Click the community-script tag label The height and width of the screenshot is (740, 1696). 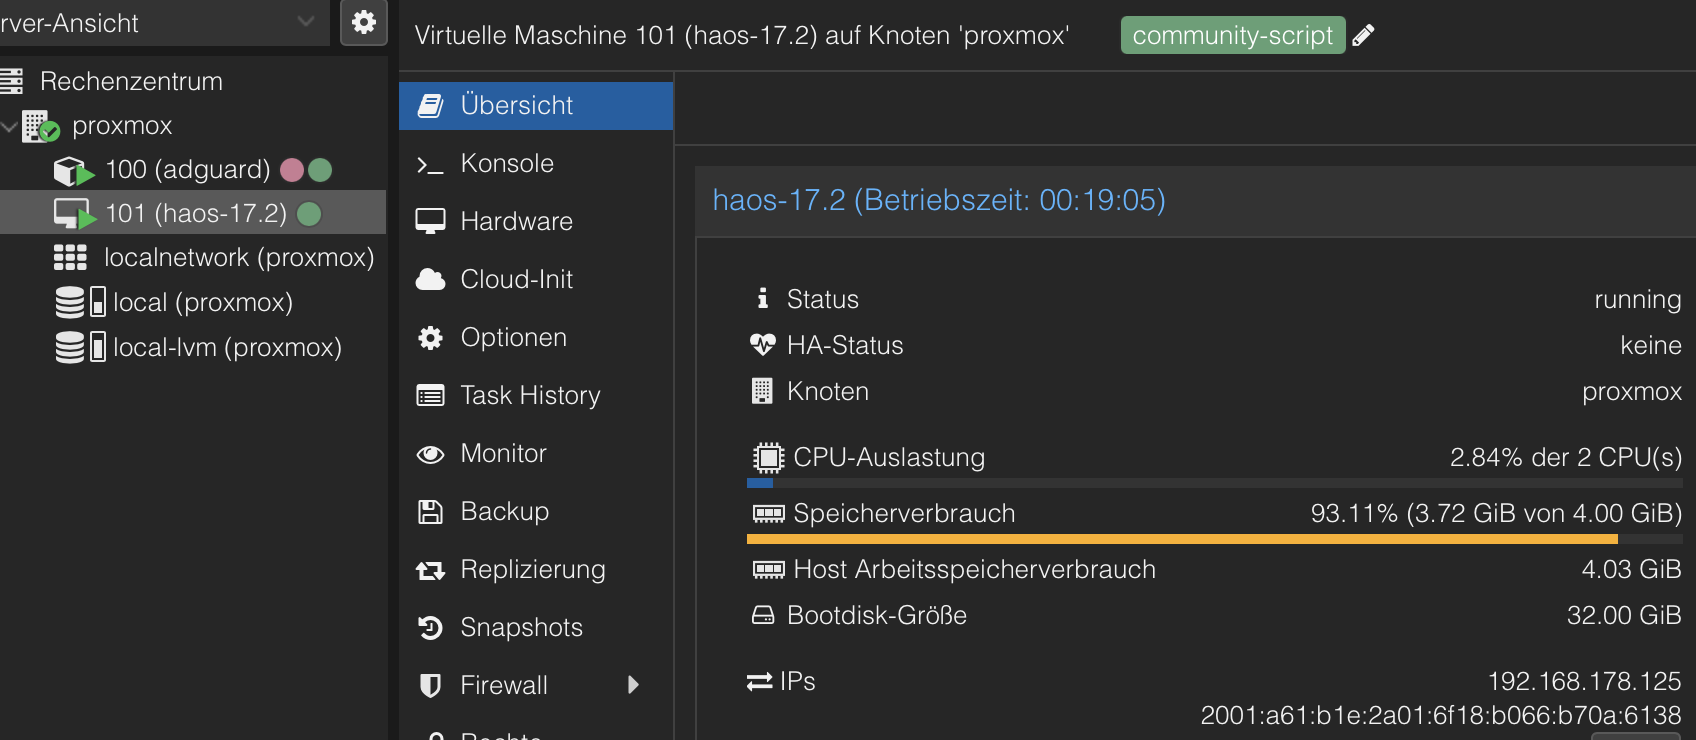coord(1233,36)
